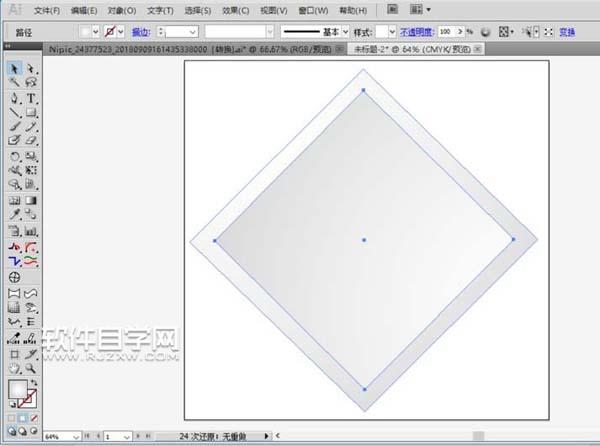Activate the Type (T) tool

click(31, 98)
